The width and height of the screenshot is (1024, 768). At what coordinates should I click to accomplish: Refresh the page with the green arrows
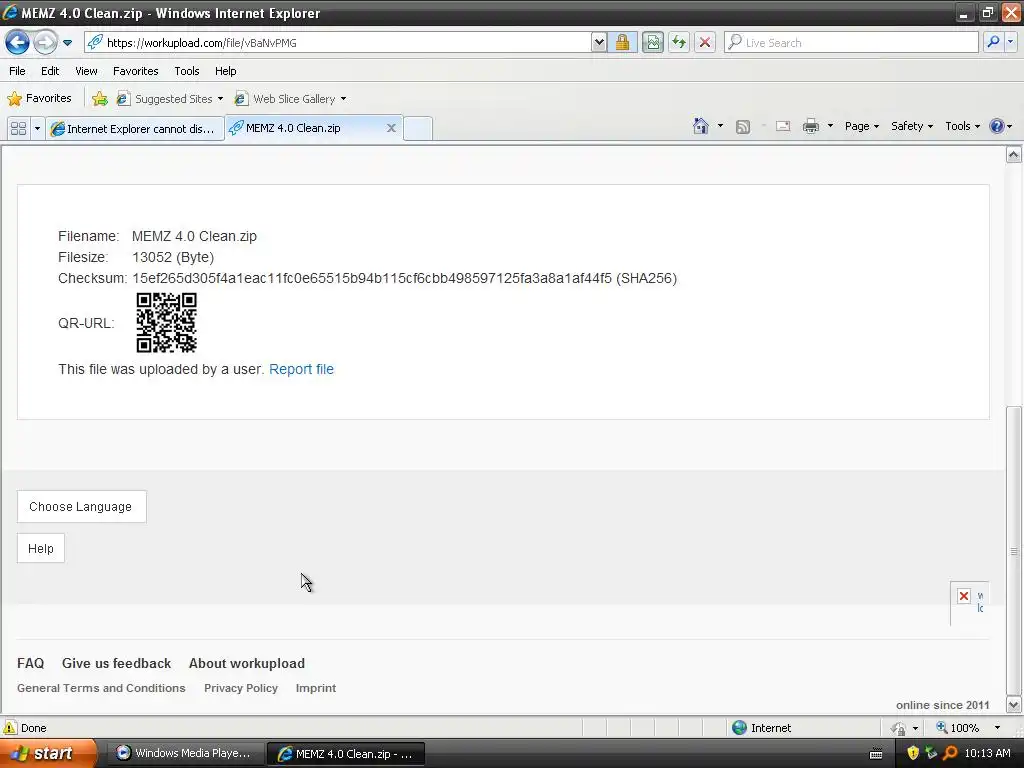(679, 42)
